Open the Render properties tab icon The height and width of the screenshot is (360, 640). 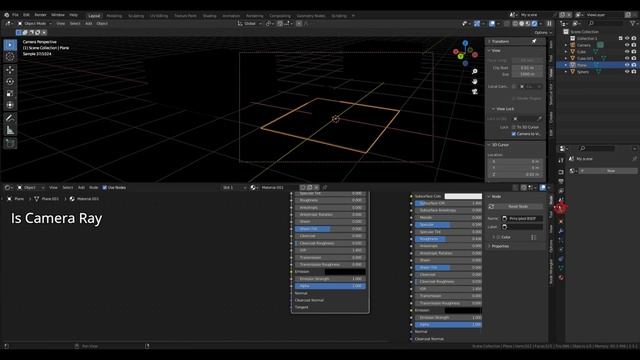[x=561, y=172]
